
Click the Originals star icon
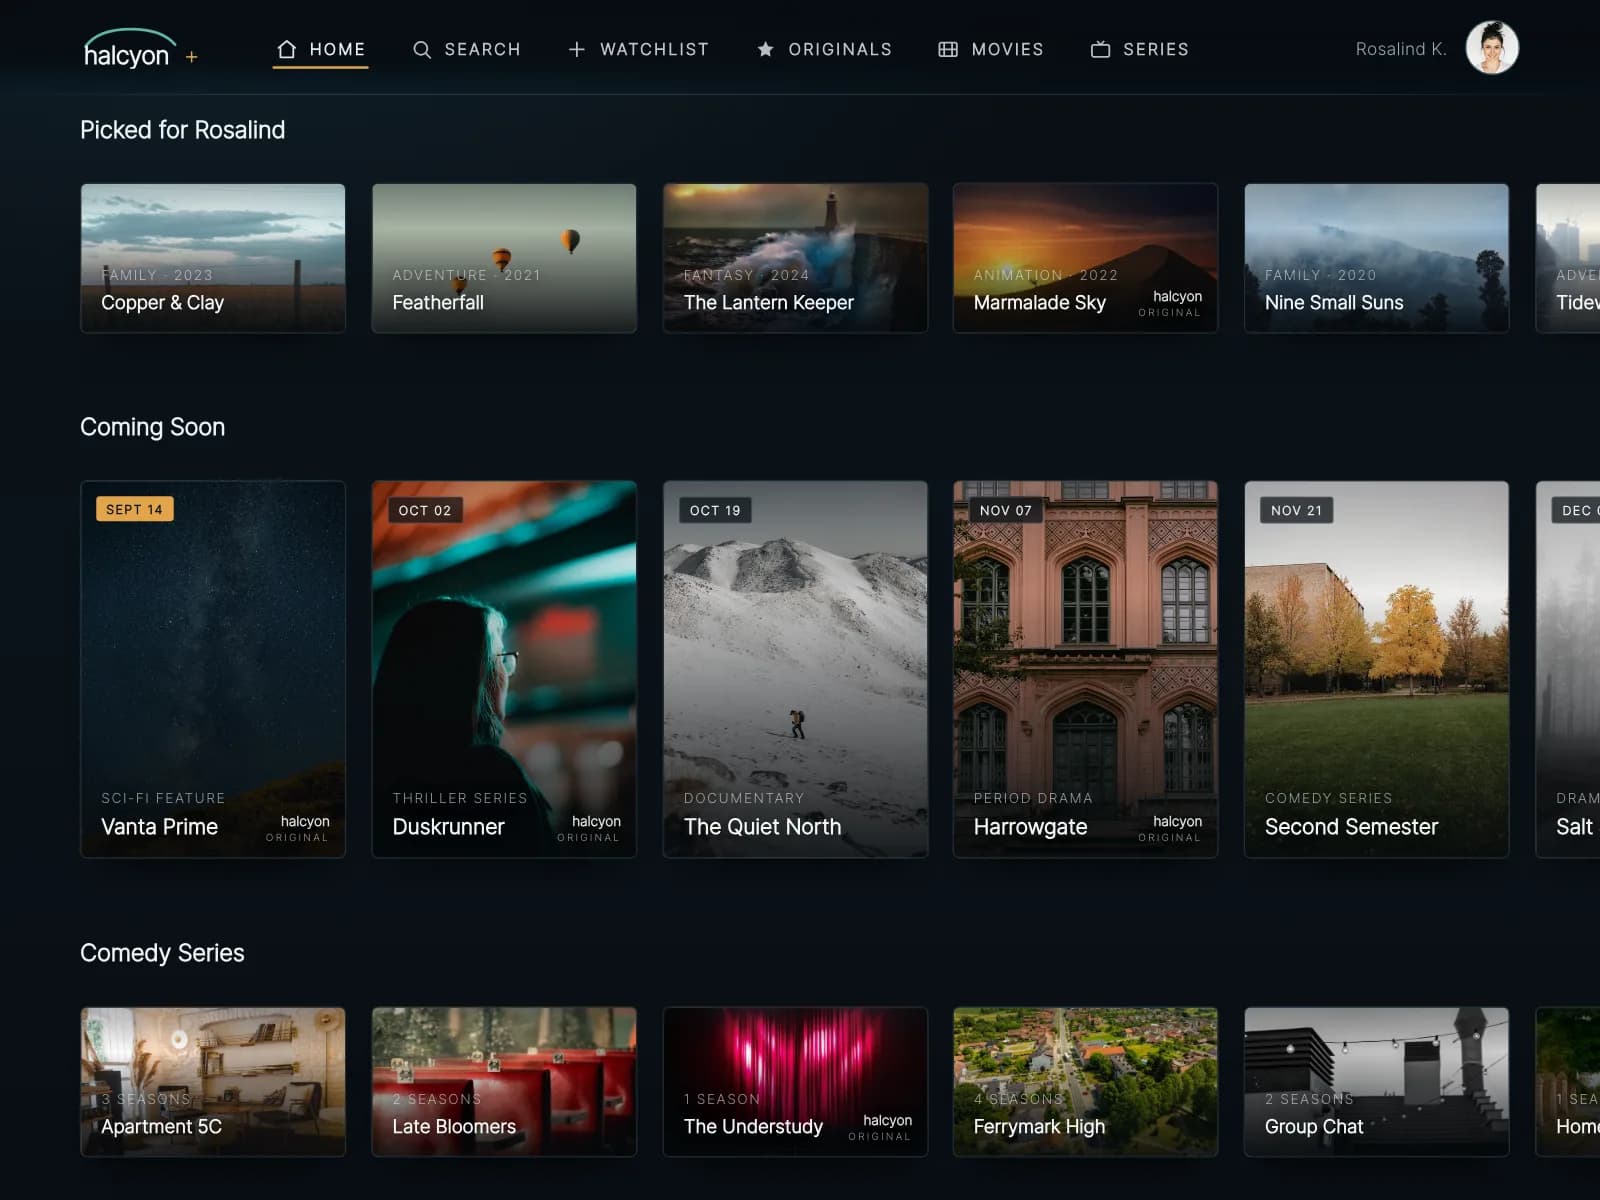tap(765, 49)
